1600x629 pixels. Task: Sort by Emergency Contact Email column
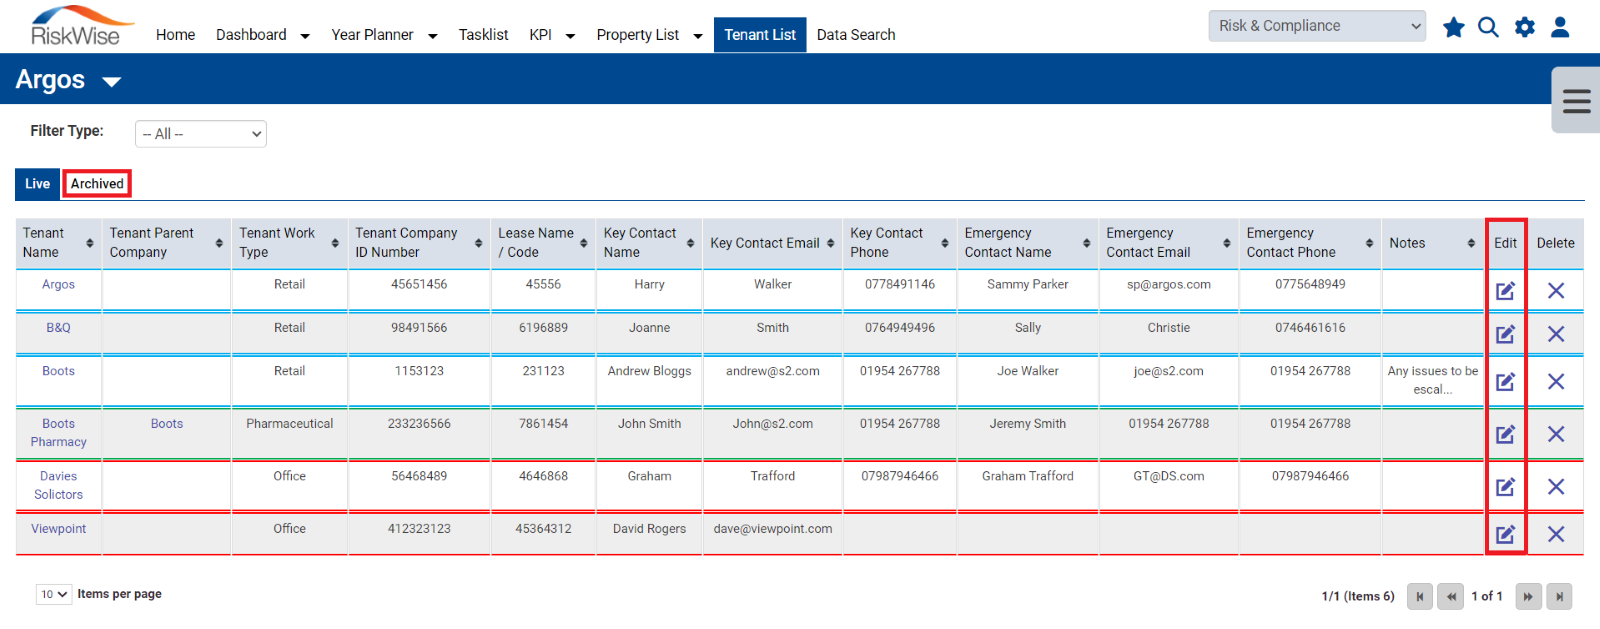[1226, 243]
